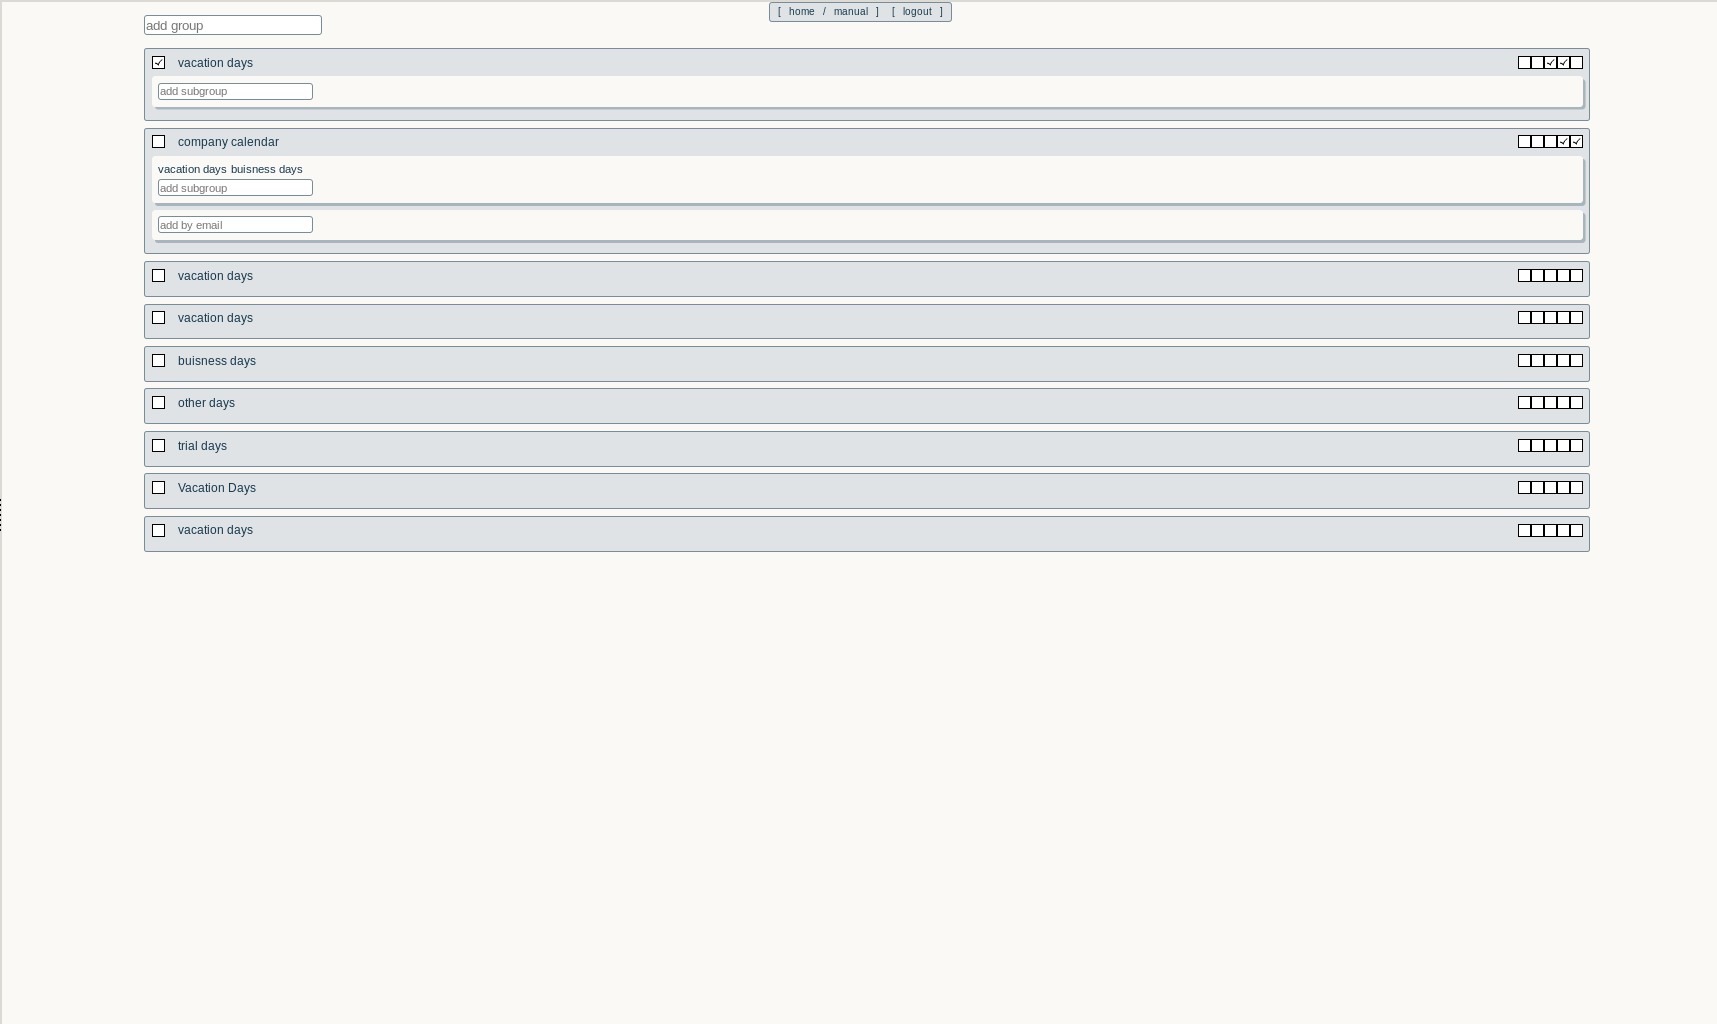Open vacation days subgroup inside company calendar

192,169
